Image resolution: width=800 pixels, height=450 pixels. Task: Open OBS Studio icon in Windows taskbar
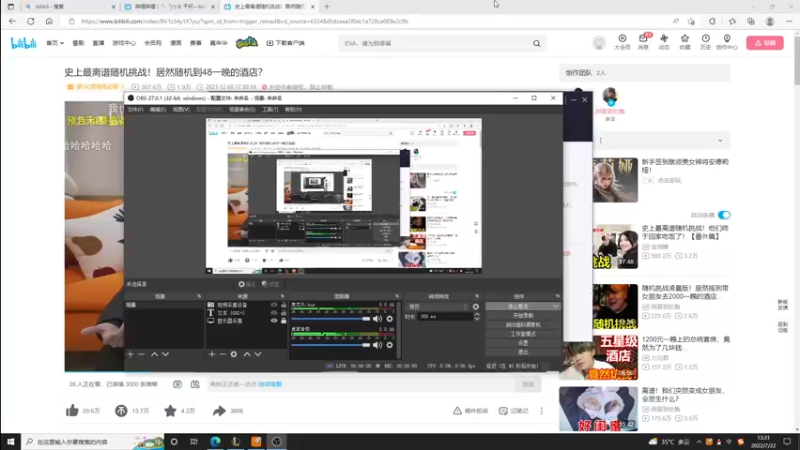[277, 441]
